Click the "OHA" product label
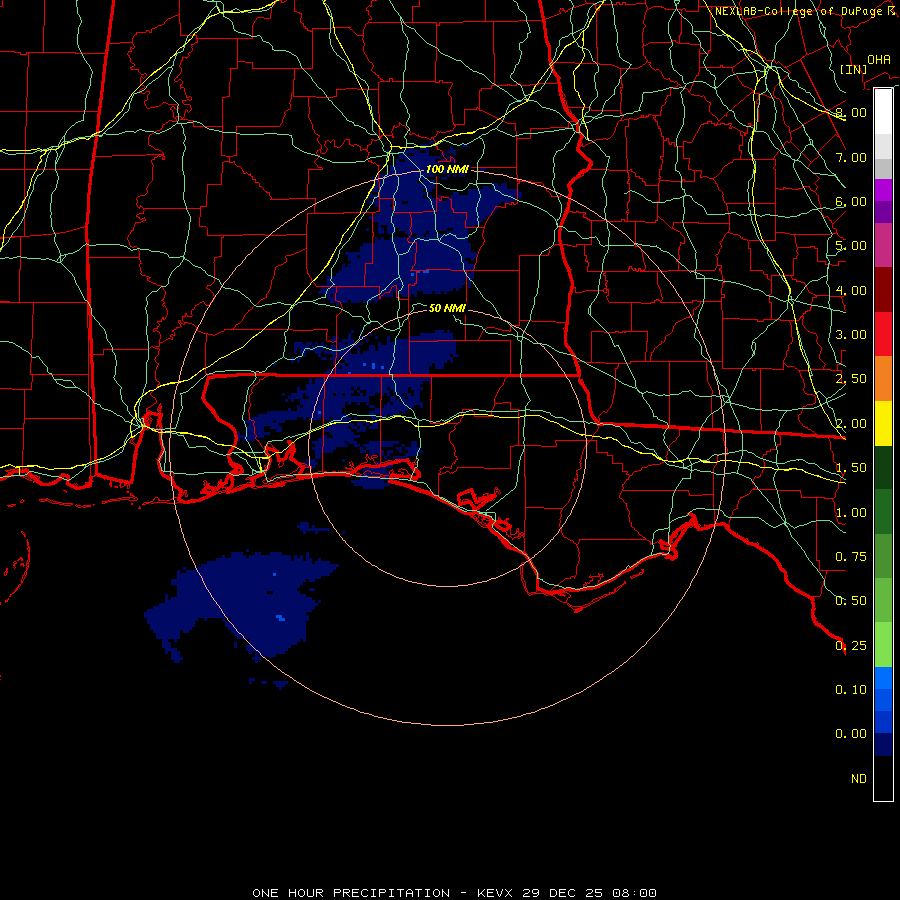 (x=879, y=60)
